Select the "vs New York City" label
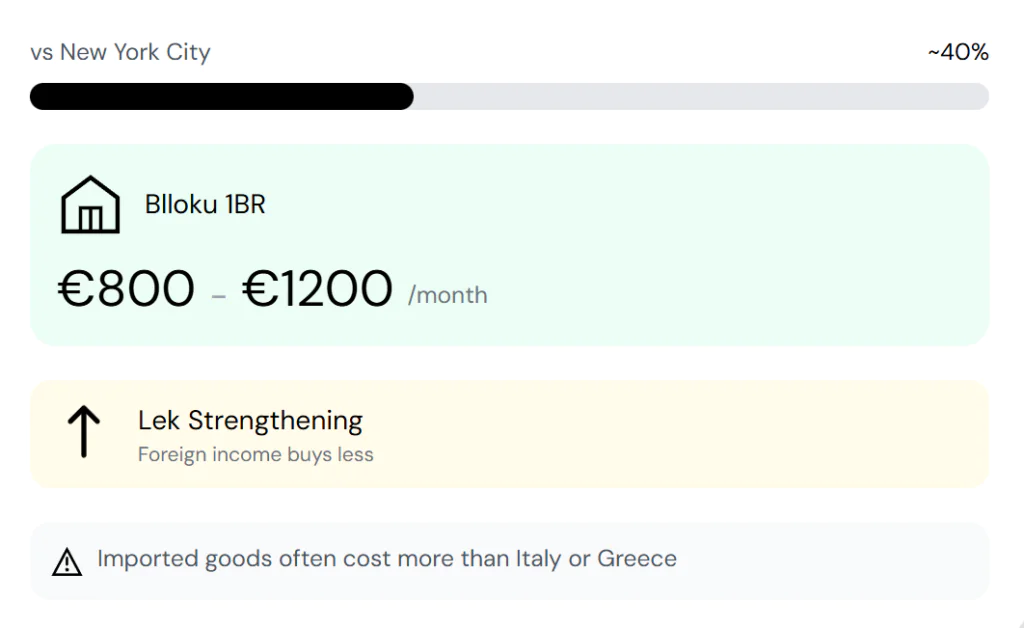This screenshot has height=628, width=1024. [x=120, y=52]
